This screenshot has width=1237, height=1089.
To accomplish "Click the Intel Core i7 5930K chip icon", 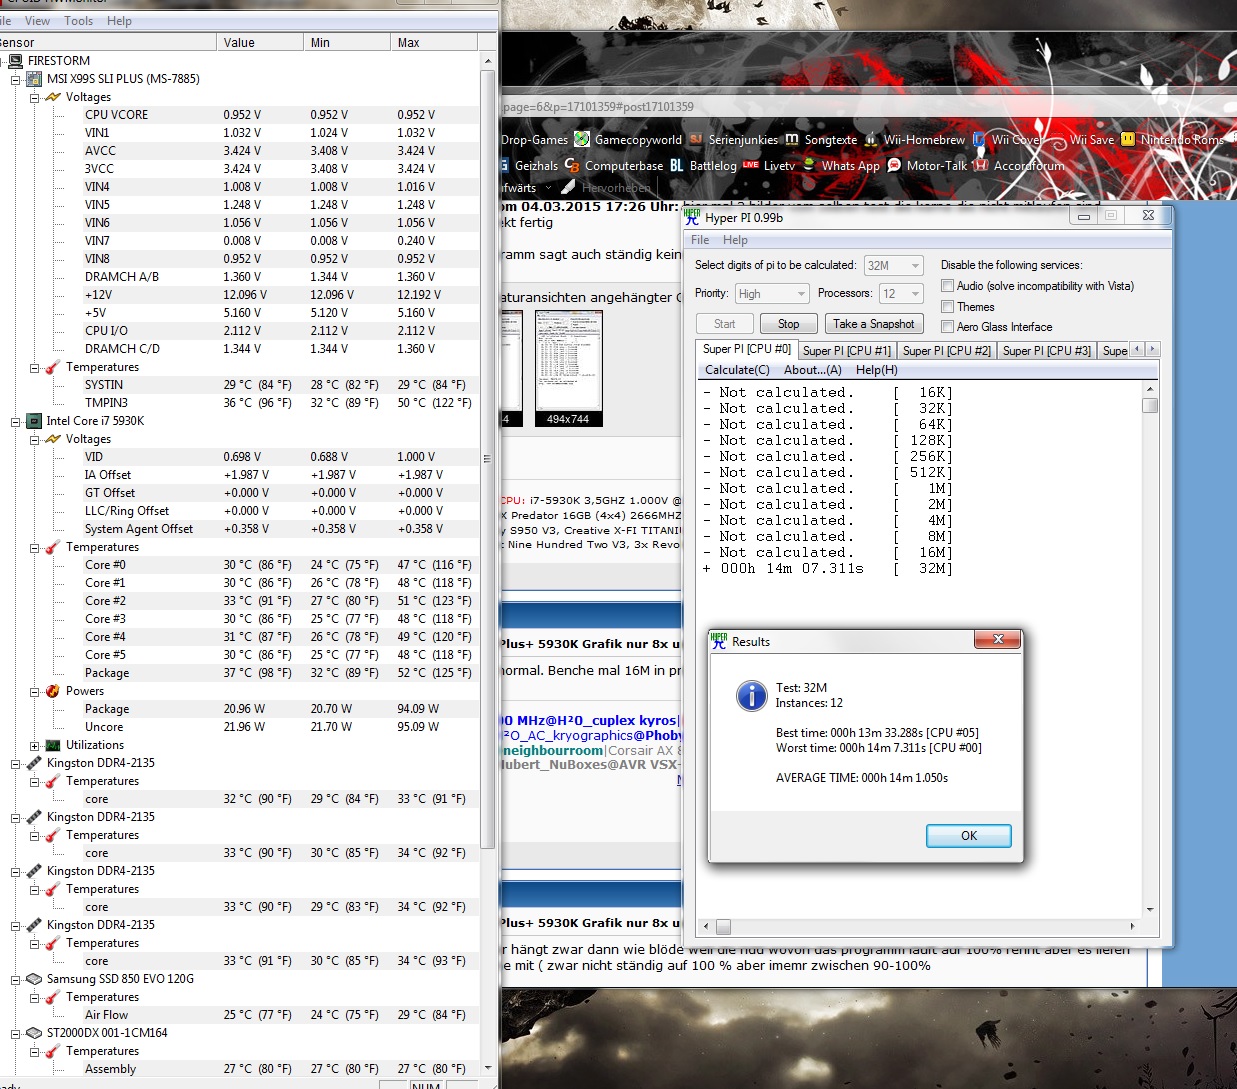I will point(34,421).
